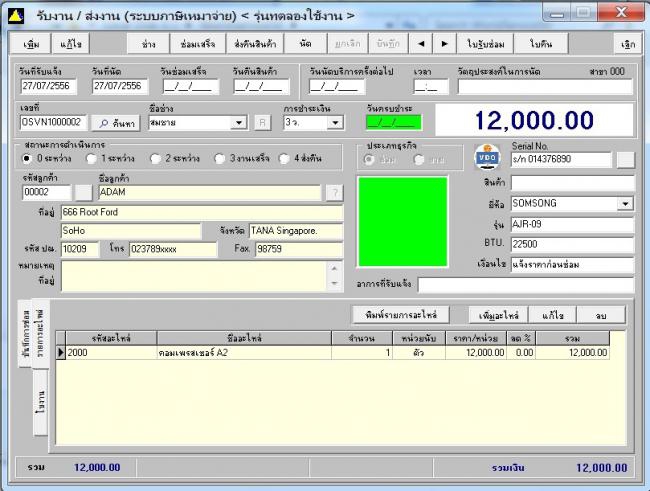
Task: Click the next record arrow button
Action: 444,44
